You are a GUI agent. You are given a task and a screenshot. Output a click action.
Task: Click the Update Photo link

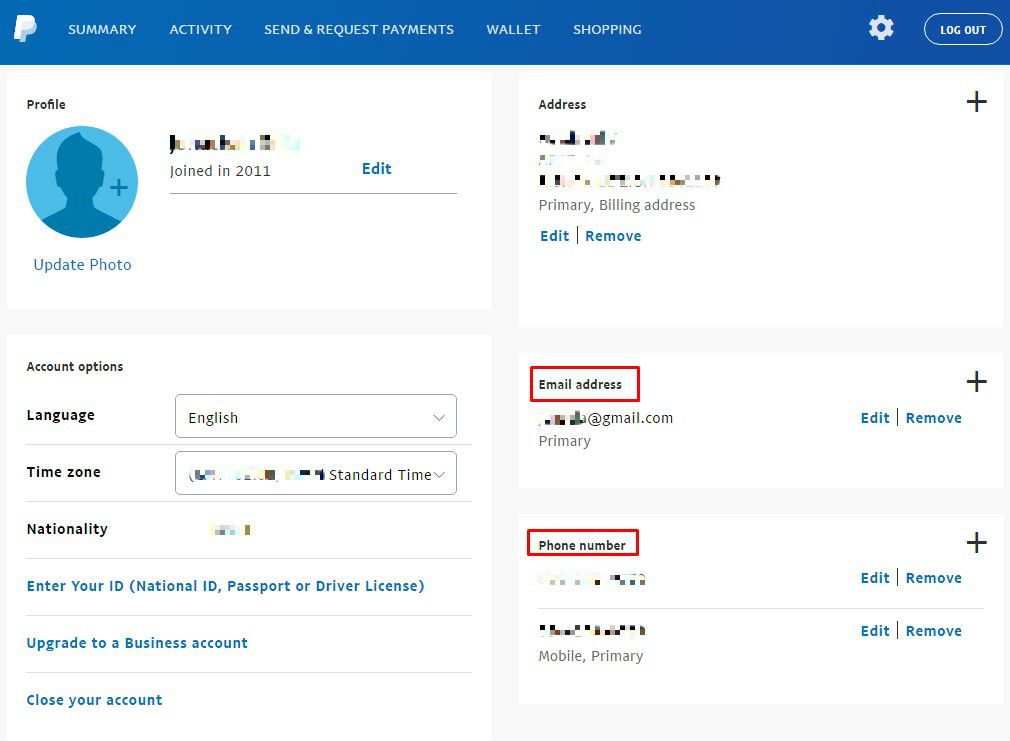(x=82, y=265)
